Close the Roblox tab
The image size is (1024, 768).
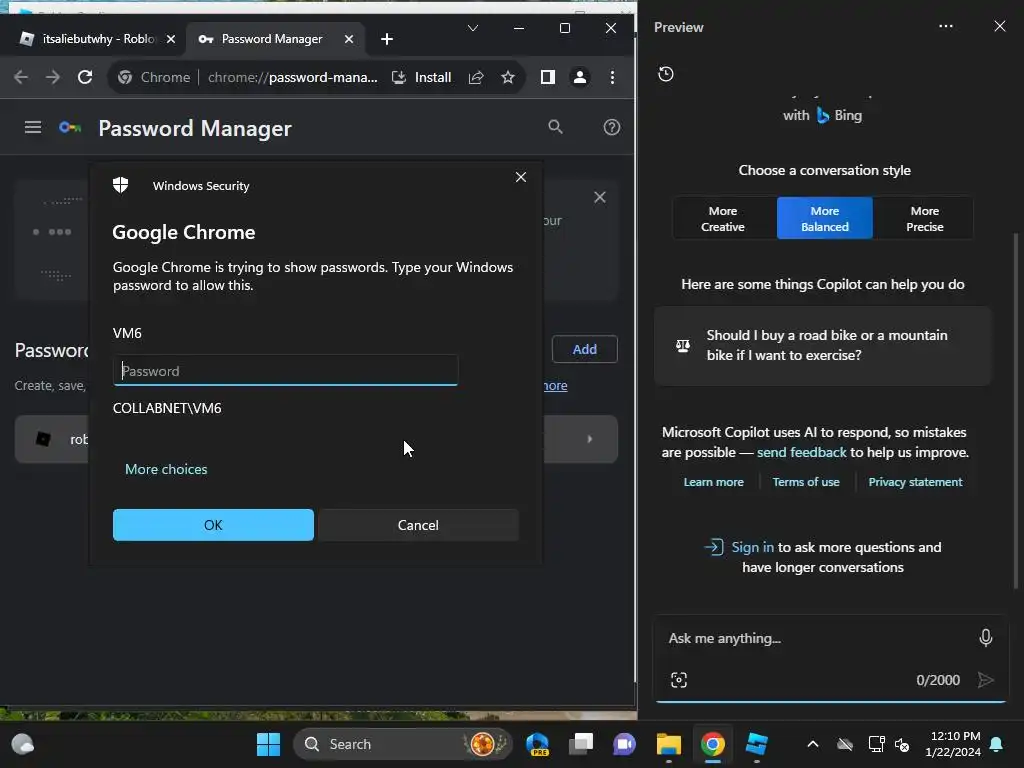click(170, 39)
